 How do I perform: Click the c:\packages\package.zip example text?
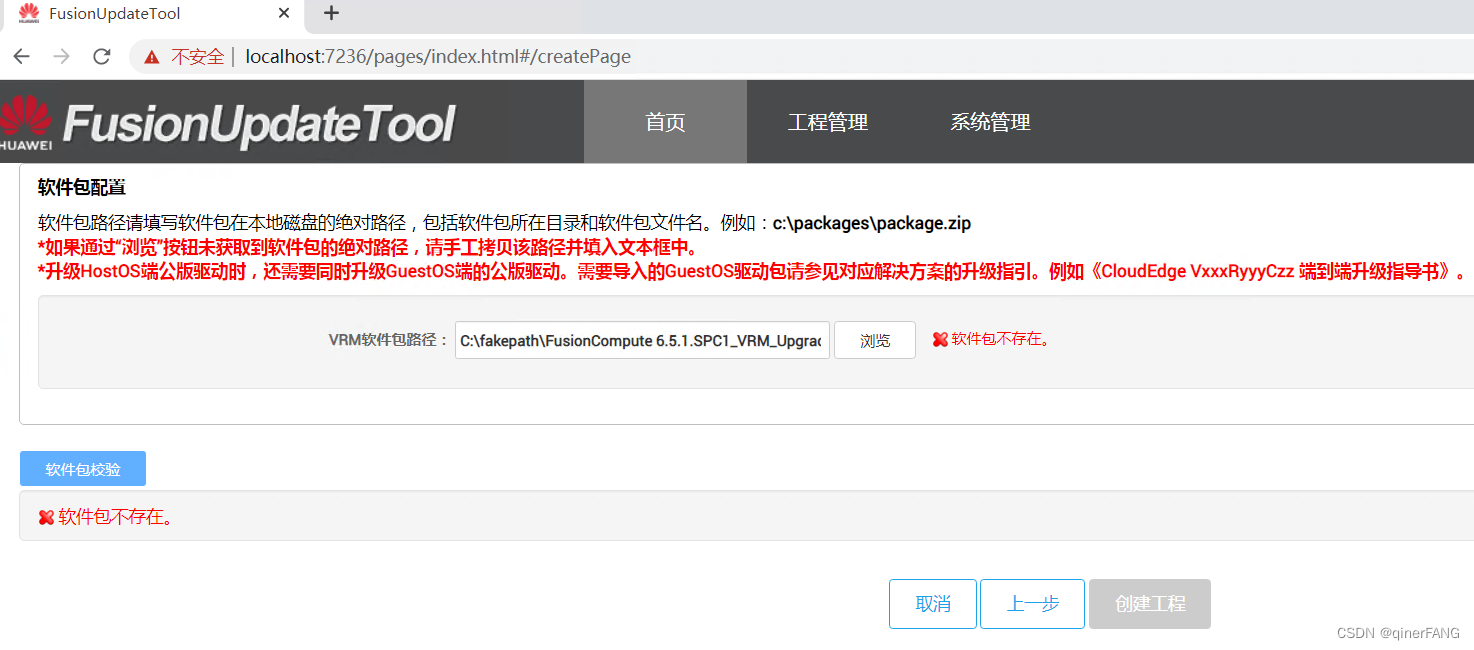(872, 222)
